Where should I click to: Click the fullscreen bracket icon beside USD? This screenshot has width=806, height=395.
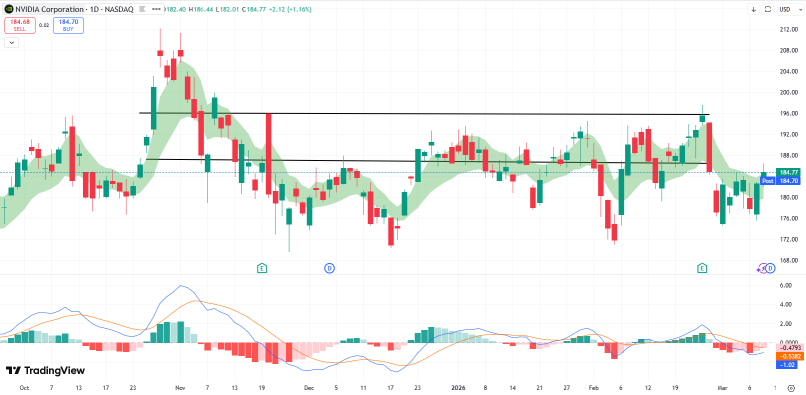coord(768,9)
